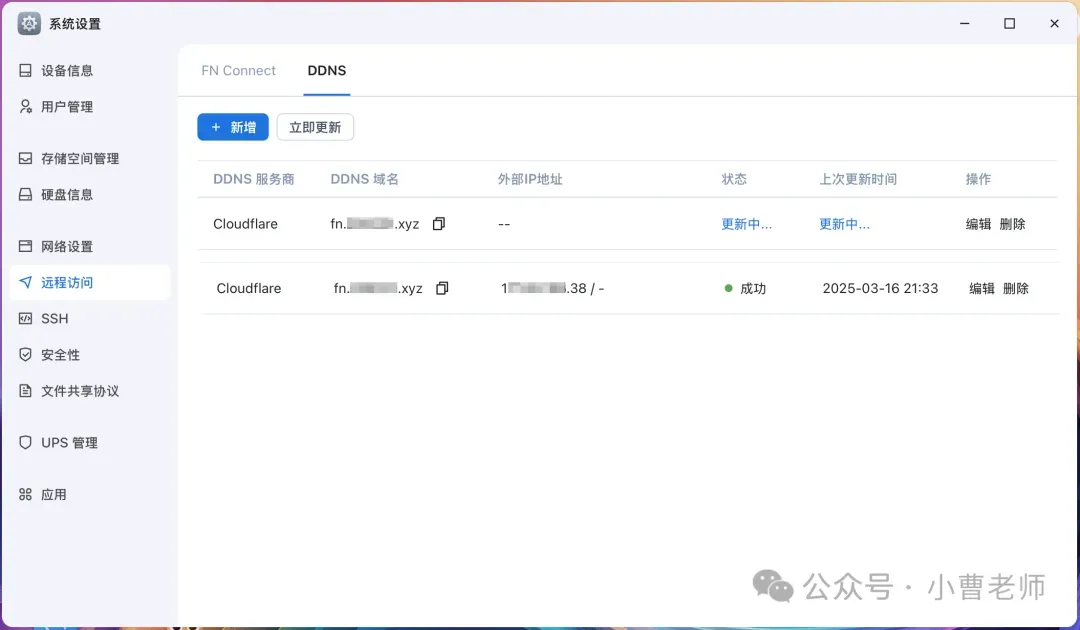Viewport: 1080px width, 630px height.
Task: Copy the second row's DDNS domain name
Action: [442, 288]
